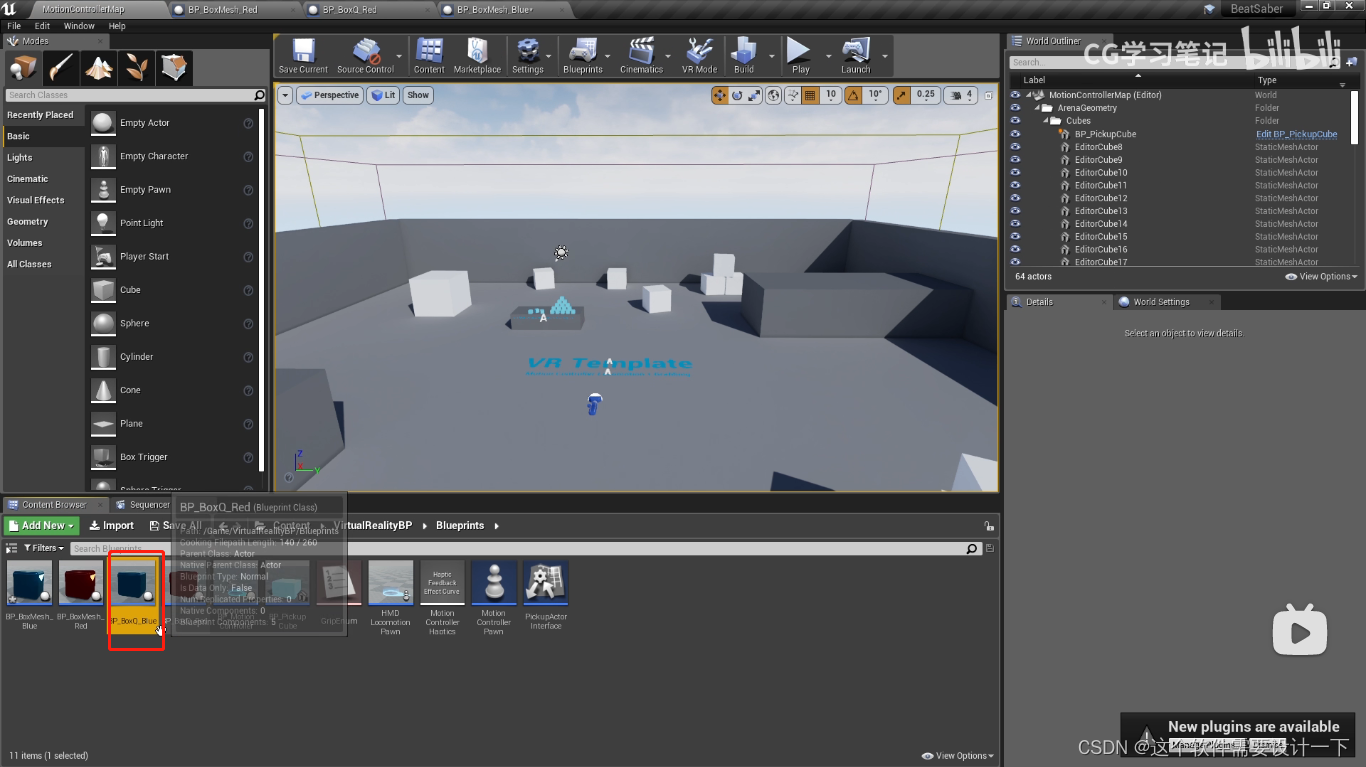Click the Content Browser lock icon
1366x767 pixels.
989,525
